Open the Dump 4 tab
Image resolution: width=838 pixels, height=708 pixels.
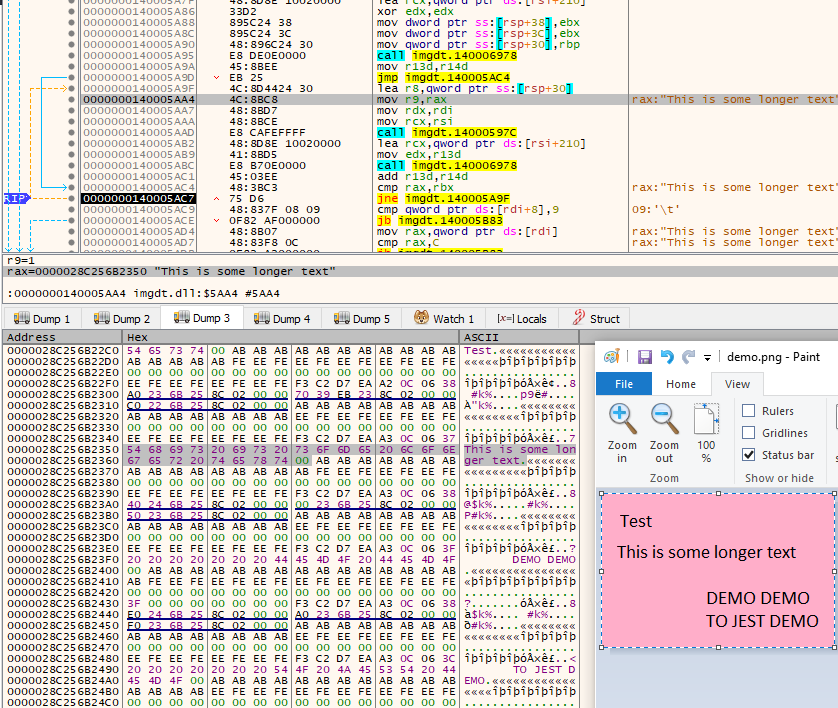(x=282, y=318)
